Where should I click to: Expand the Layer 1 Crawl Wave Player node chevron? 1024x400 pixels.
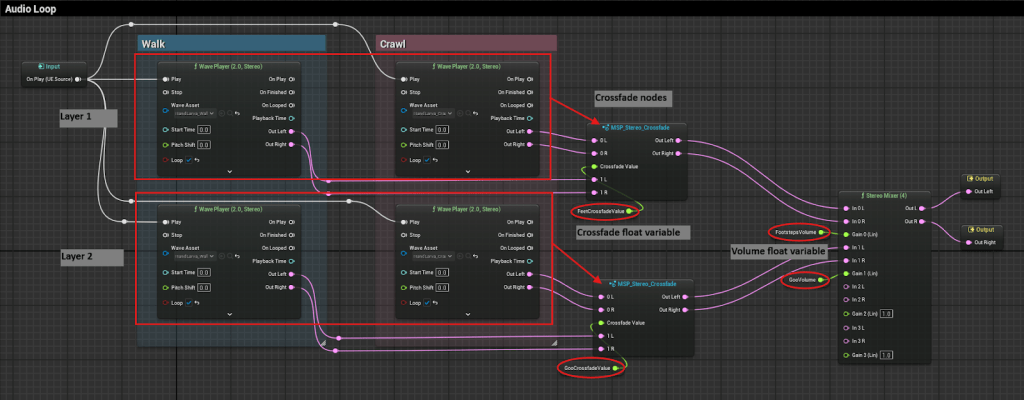pos(467,172)
